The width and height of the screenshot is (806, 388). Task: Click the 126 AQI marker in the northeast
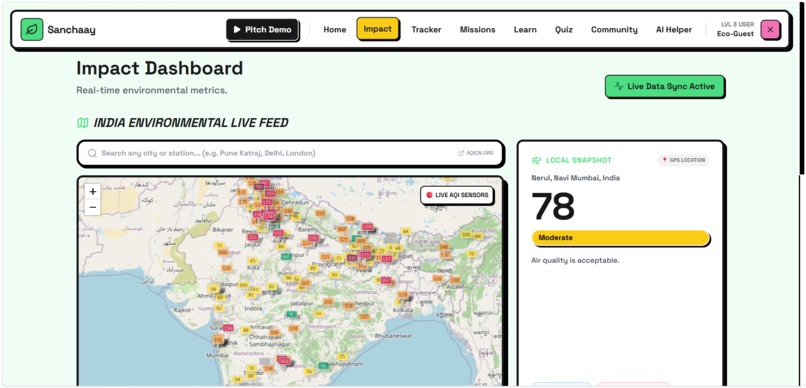[x=437, y=279]
